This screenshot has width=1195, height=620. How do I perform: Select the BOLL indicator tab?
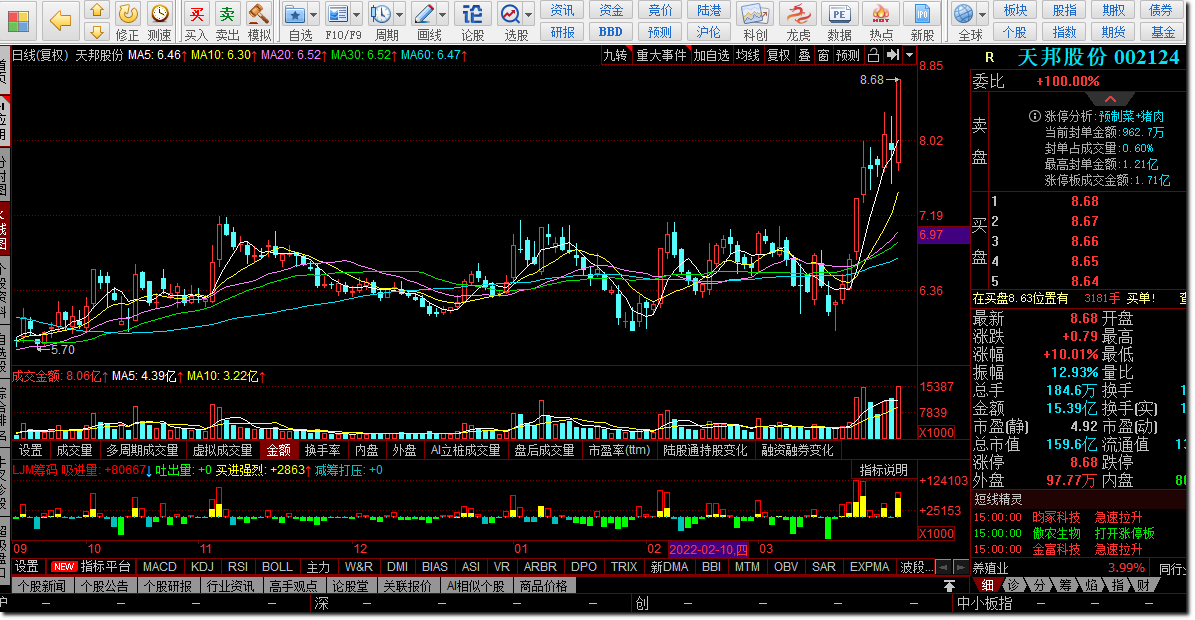click(x=277, y=567)
